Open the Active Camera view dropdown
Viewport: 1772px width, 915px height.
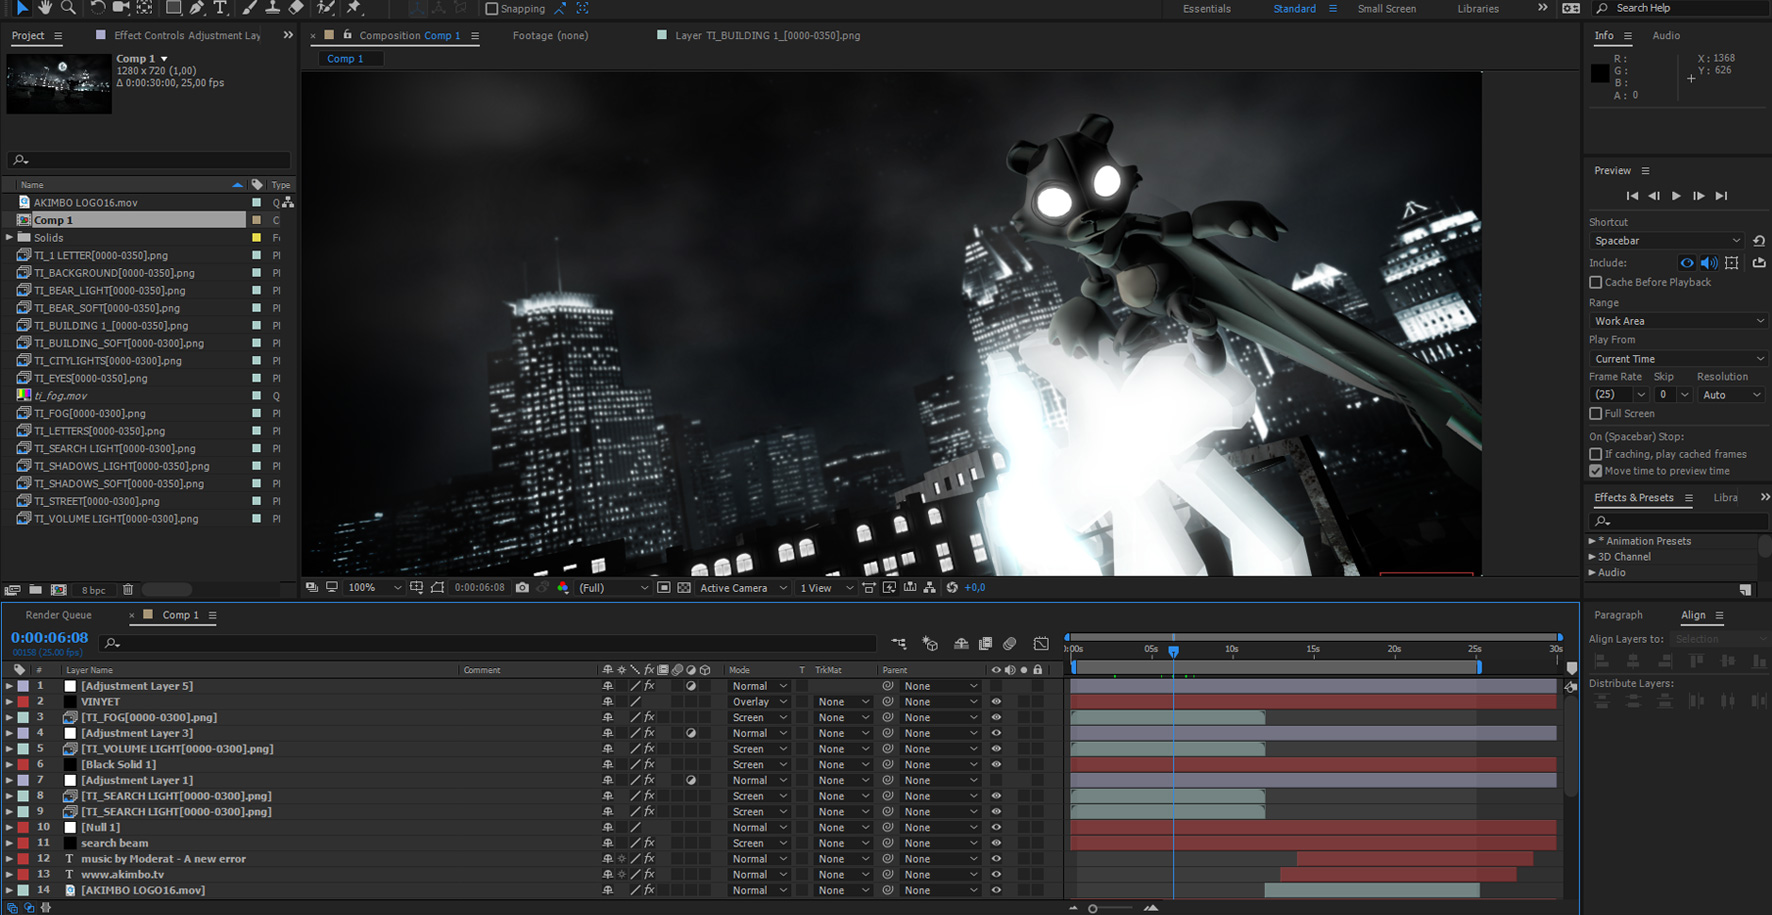[743, 588]
